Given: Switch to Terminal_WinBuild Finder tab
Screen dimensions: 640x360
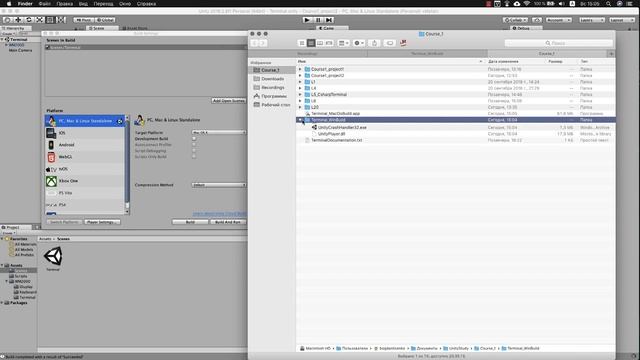Looking at the screenshot, I should click(427, 53).
